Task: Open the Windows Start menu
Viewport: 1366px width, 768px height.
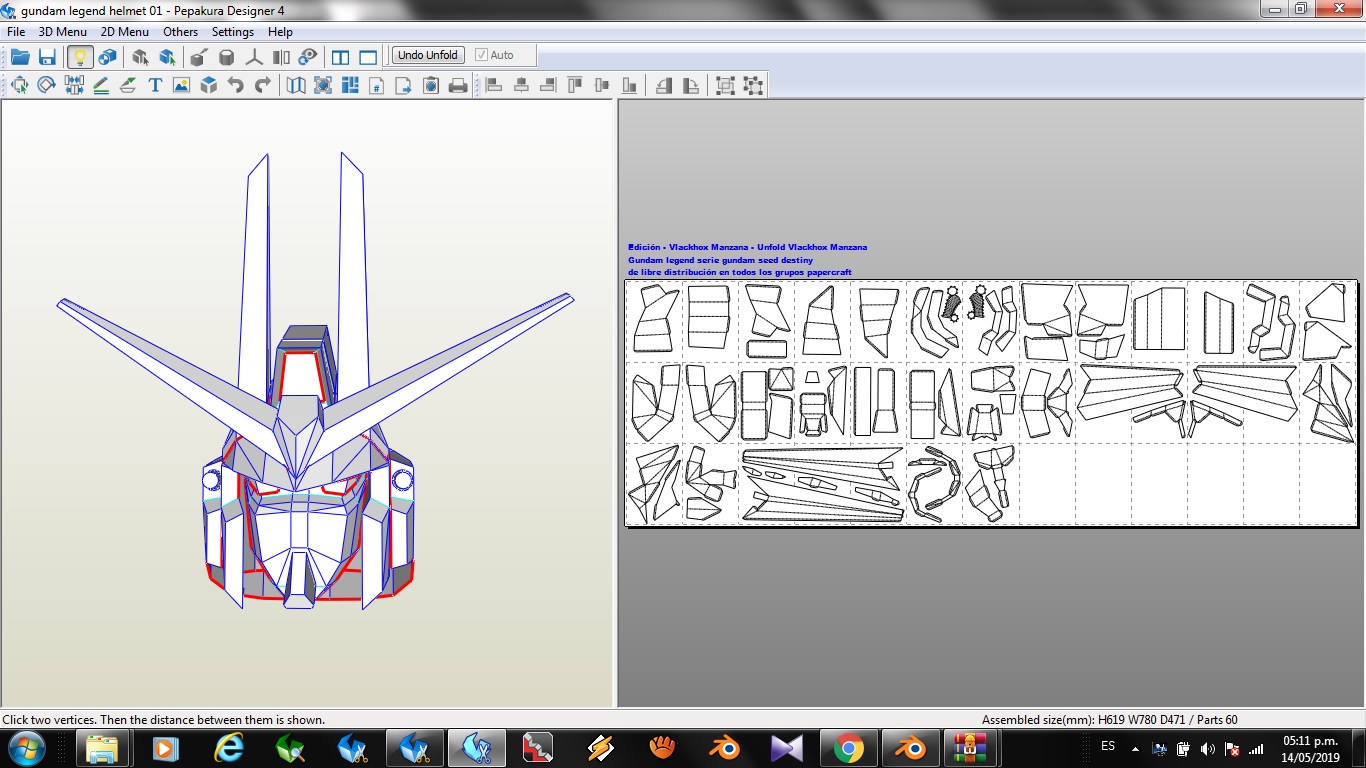Action: [x=26, y=748]
